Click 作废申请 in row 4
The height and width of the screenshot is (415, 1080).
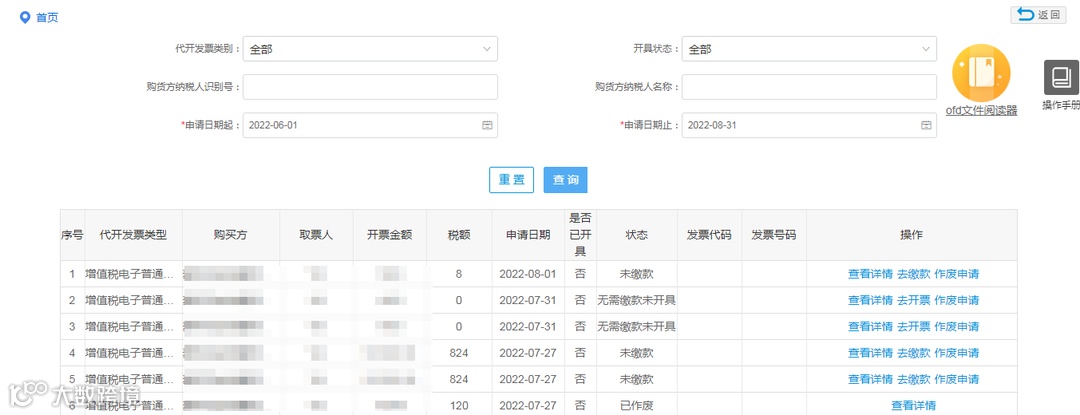957,353
